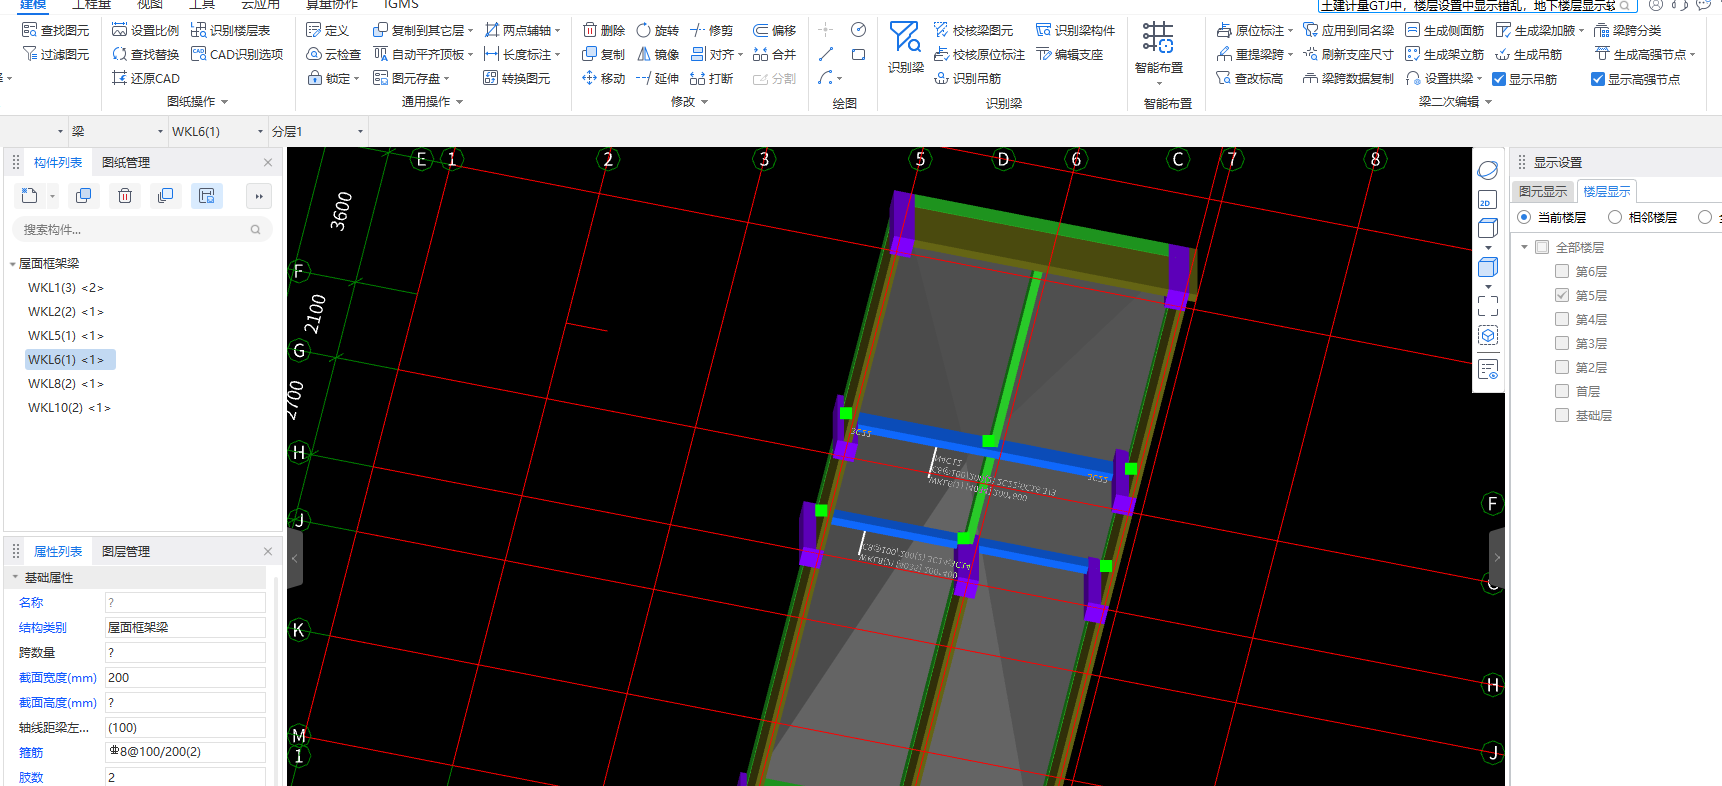Open 识别楼层表
1722x786 pixels.
[230, 30]
